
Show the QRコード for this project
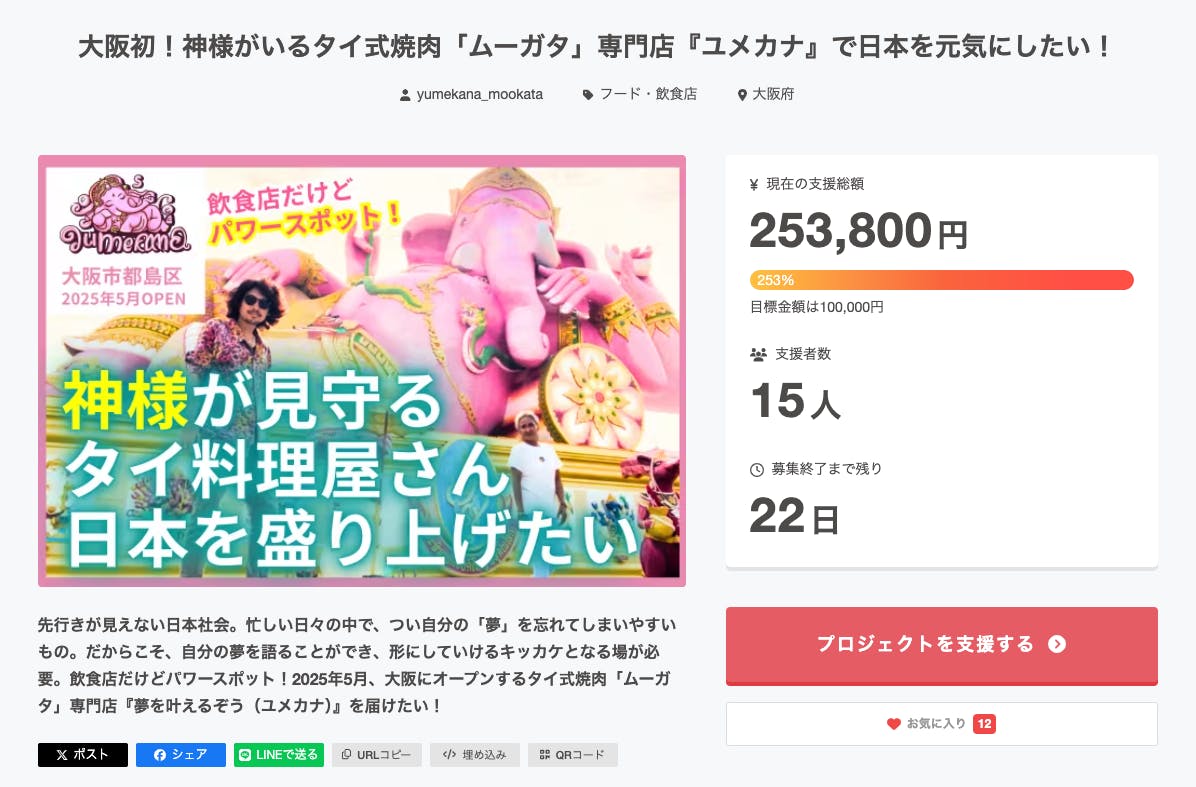coord(573,755)
